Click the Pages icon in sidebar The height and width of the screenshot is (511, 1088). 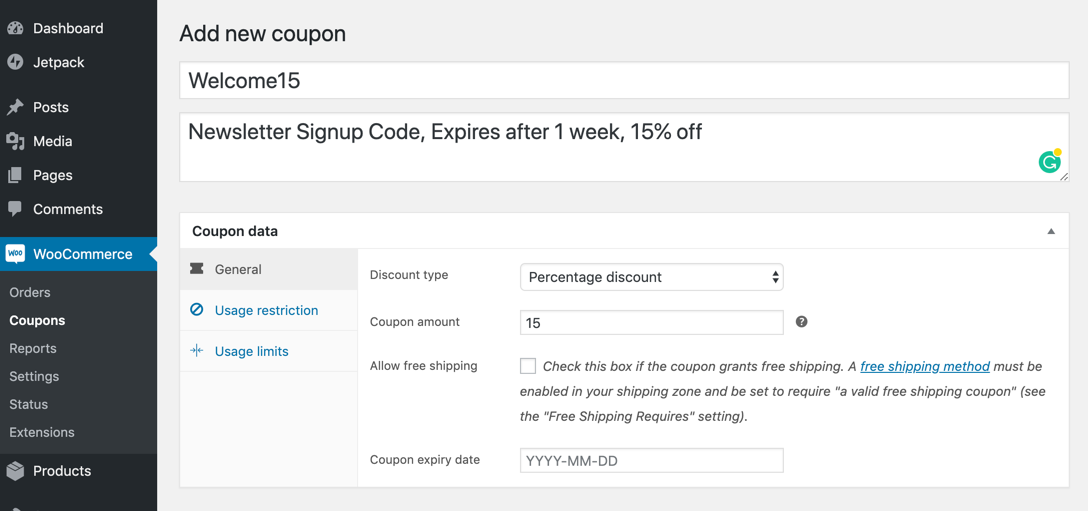15,176
